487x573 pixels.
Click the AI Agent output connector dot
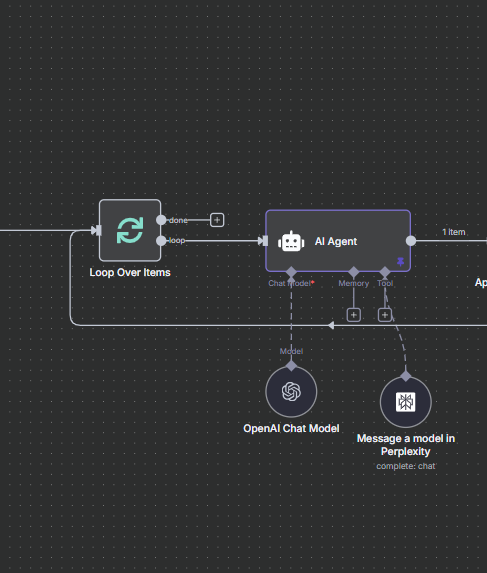click(411, 241)
